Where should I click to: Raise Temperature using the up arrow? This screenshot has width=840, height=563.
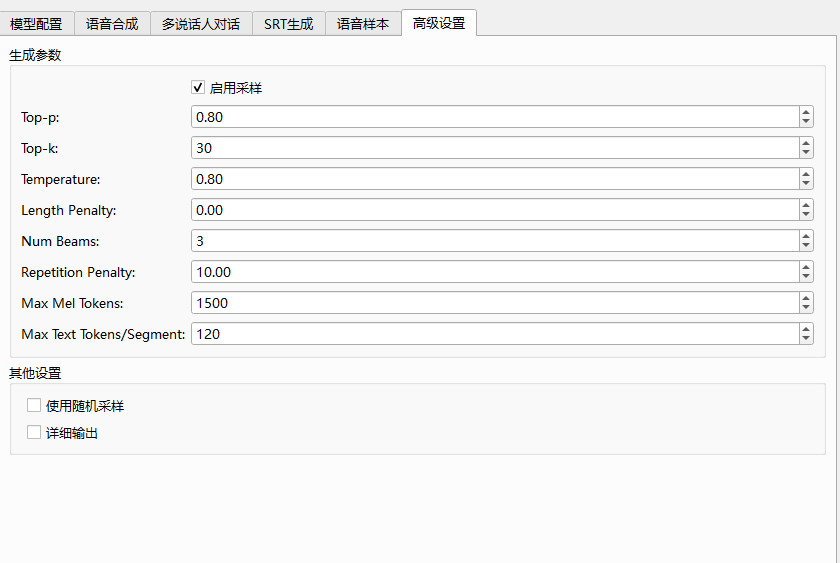tap(806, 174)
